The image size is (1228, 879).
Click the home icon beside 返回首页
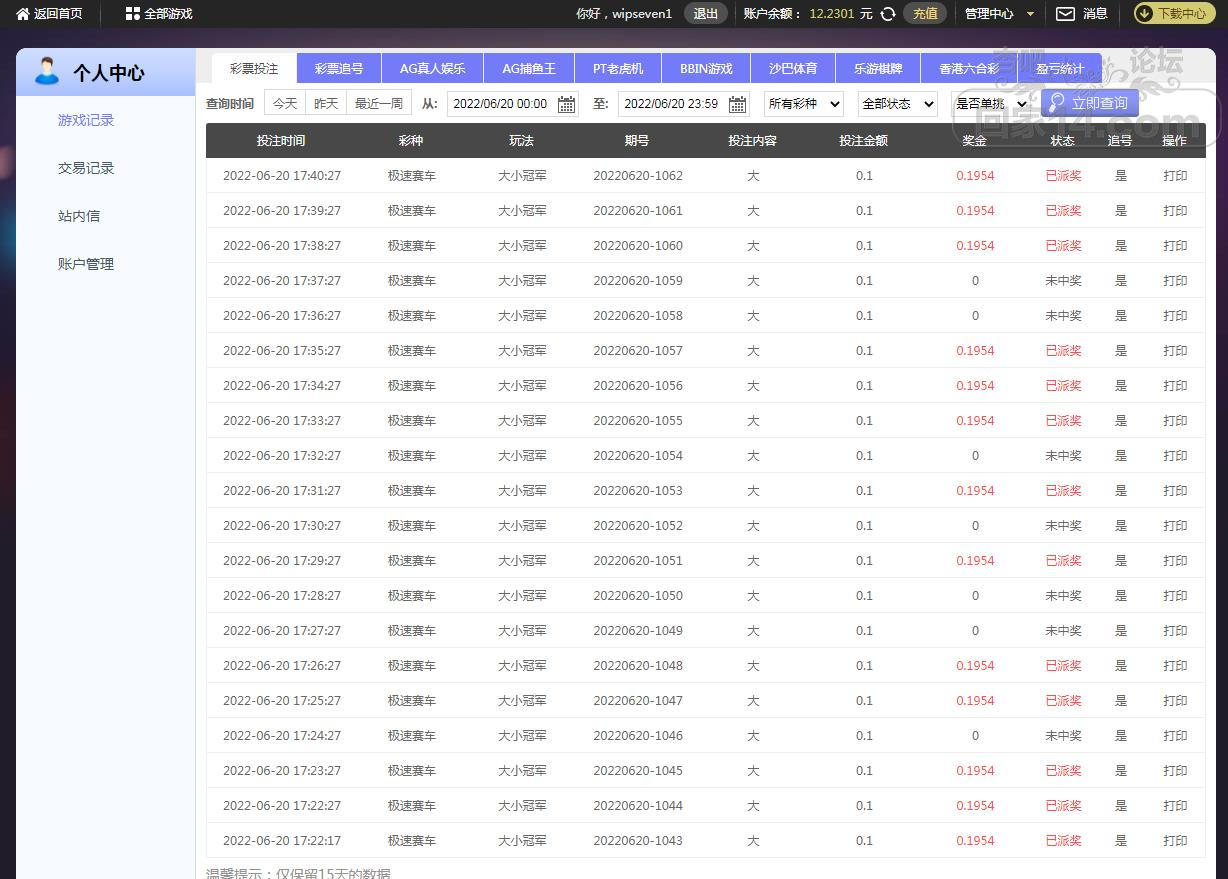pyautogui.click(x=23, y=14)
